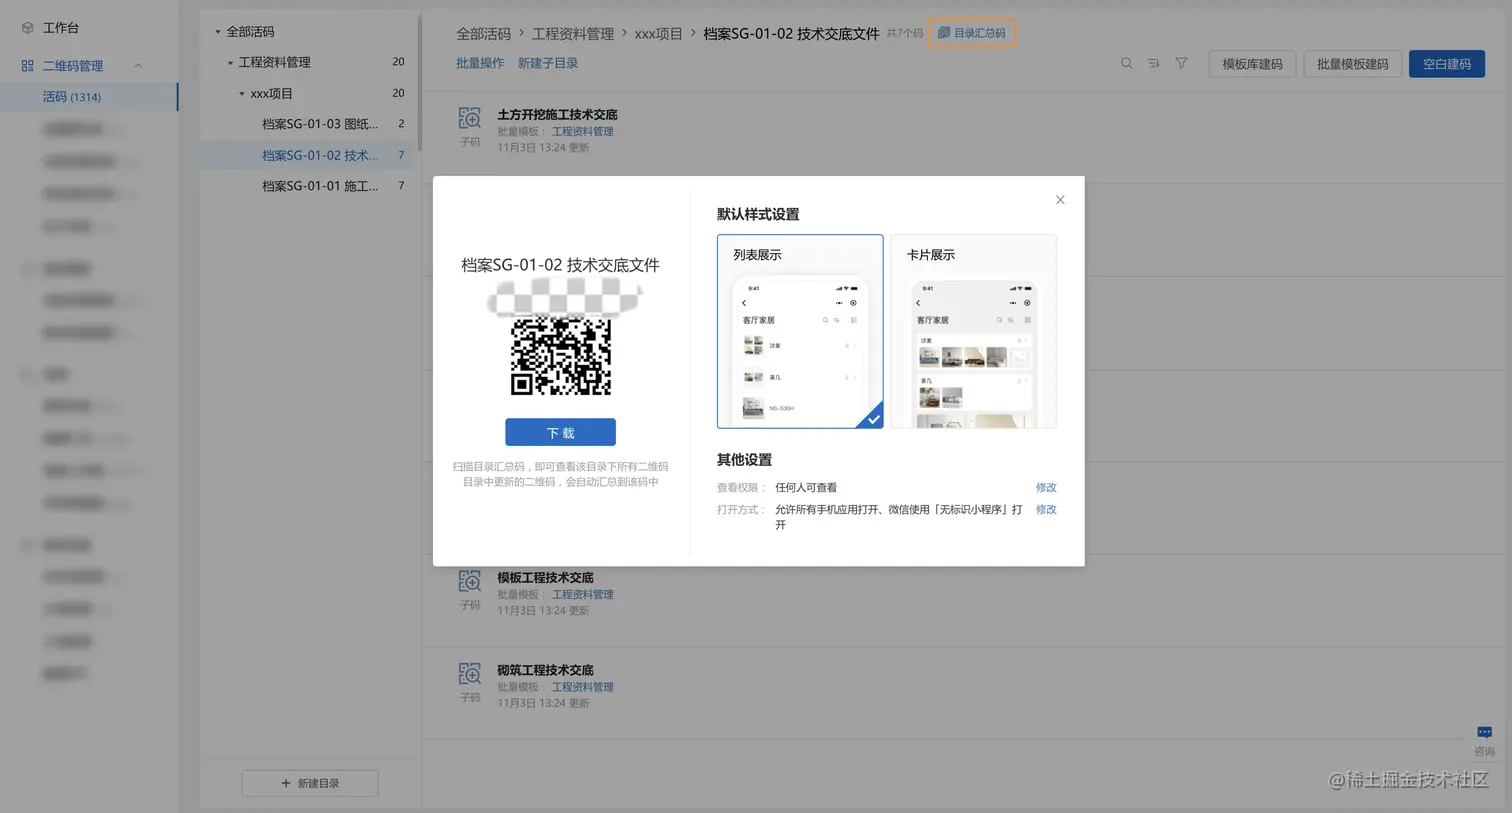
Task: Click the 批量模板建码 button
Action: coord(1352,64)
